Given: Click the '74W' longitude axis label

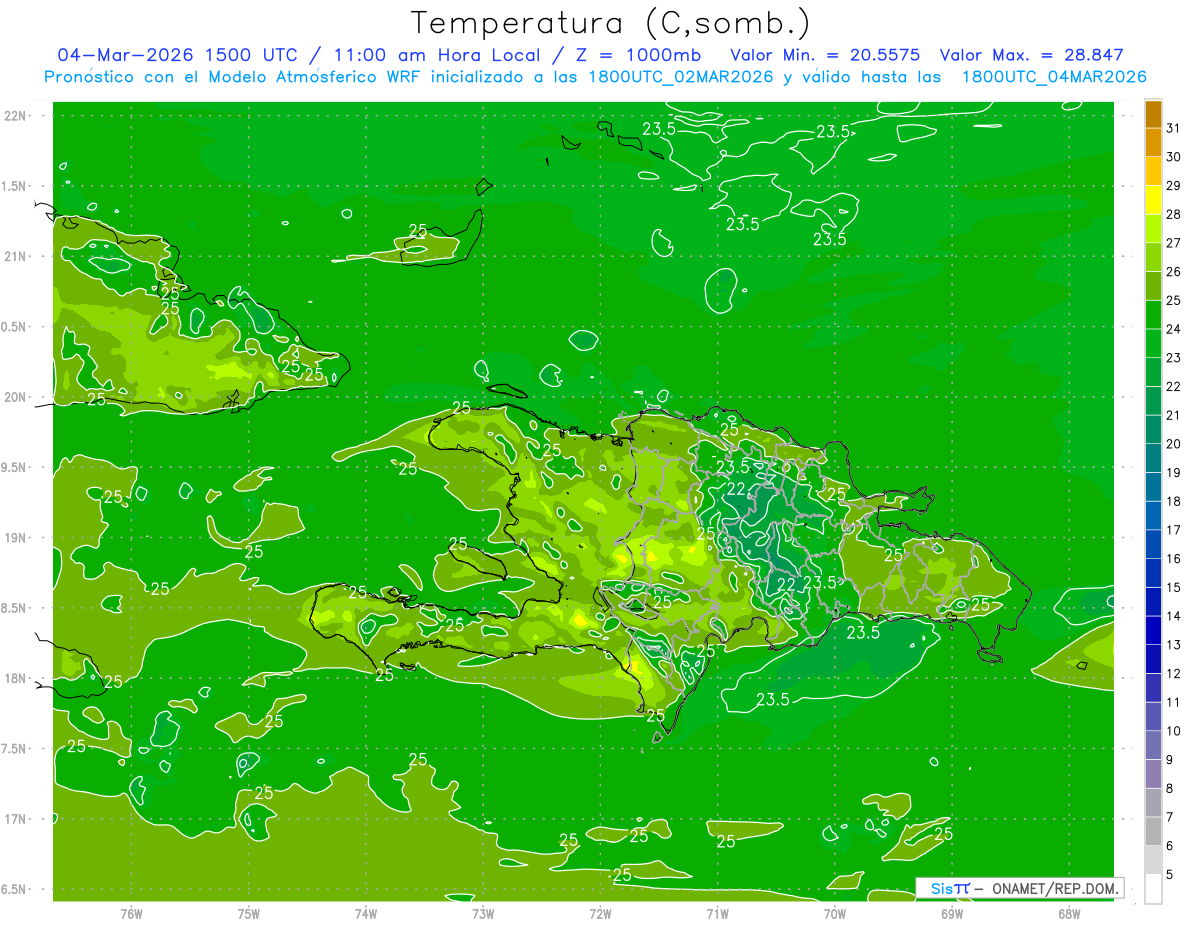Looking at the screenshot, I should 366,913.
